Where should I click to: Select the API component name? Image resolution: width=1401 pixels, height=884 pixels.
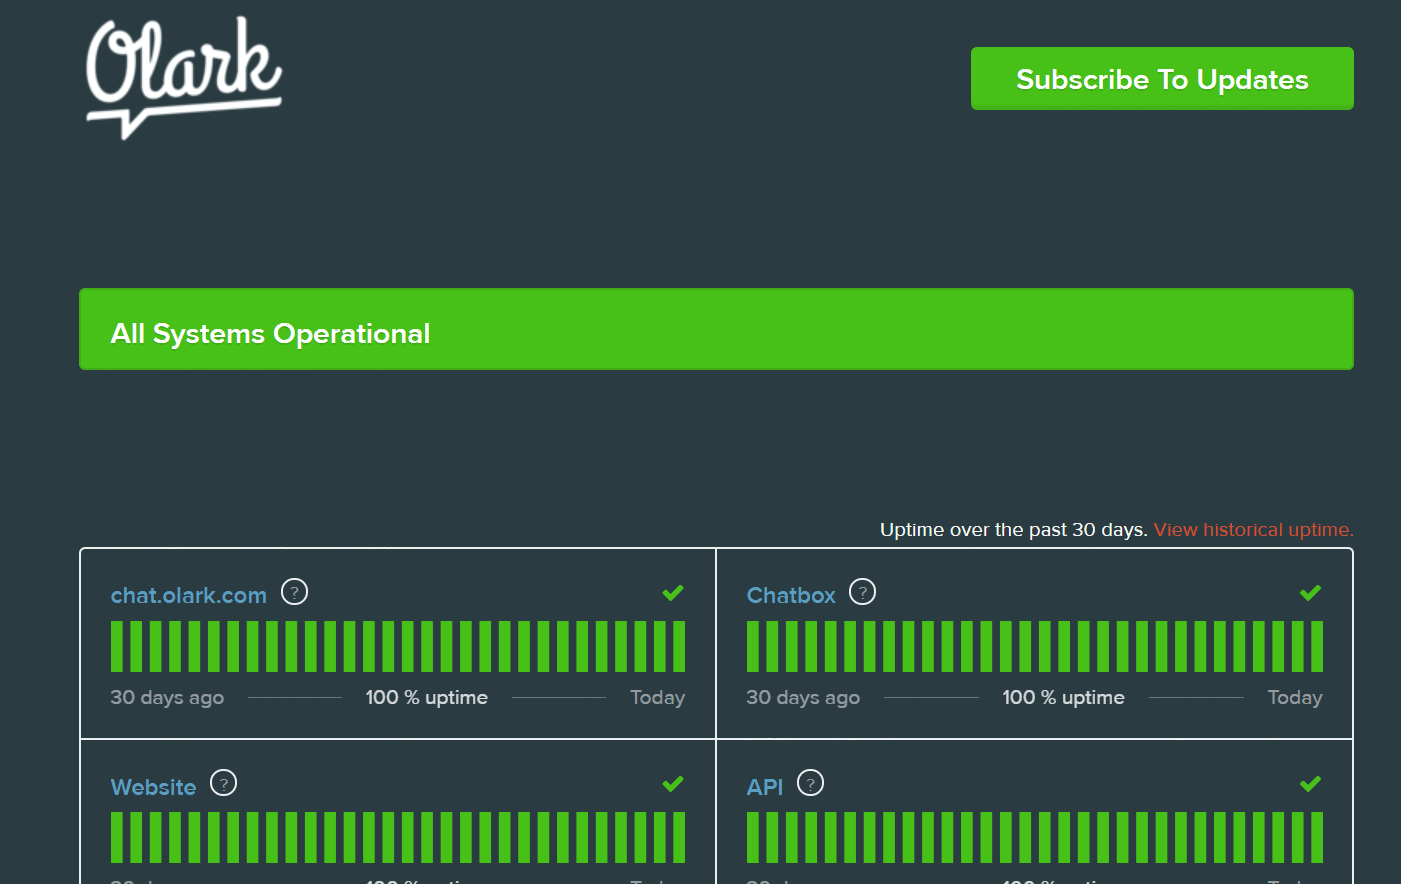(765, 788)
